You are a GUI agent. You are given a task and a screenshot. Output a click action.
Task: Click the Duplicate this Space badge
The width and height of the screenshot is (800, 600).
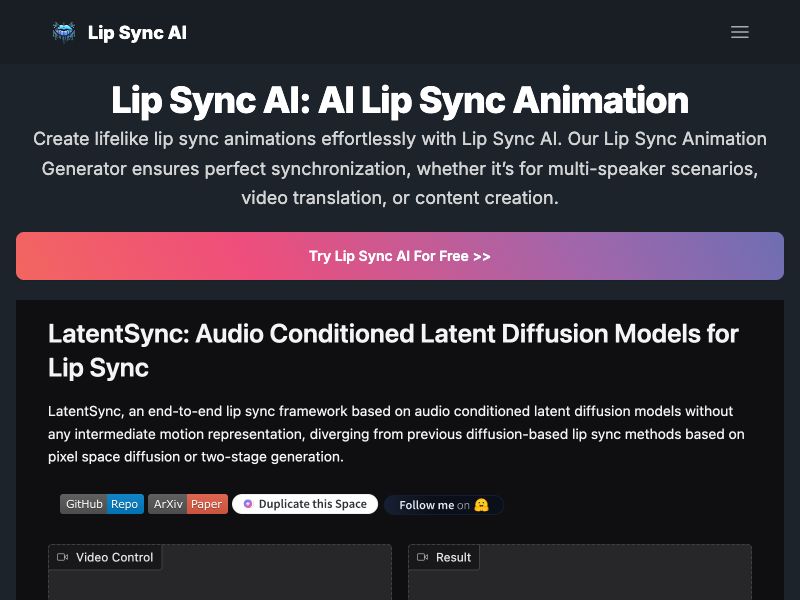tap(305, 504)
